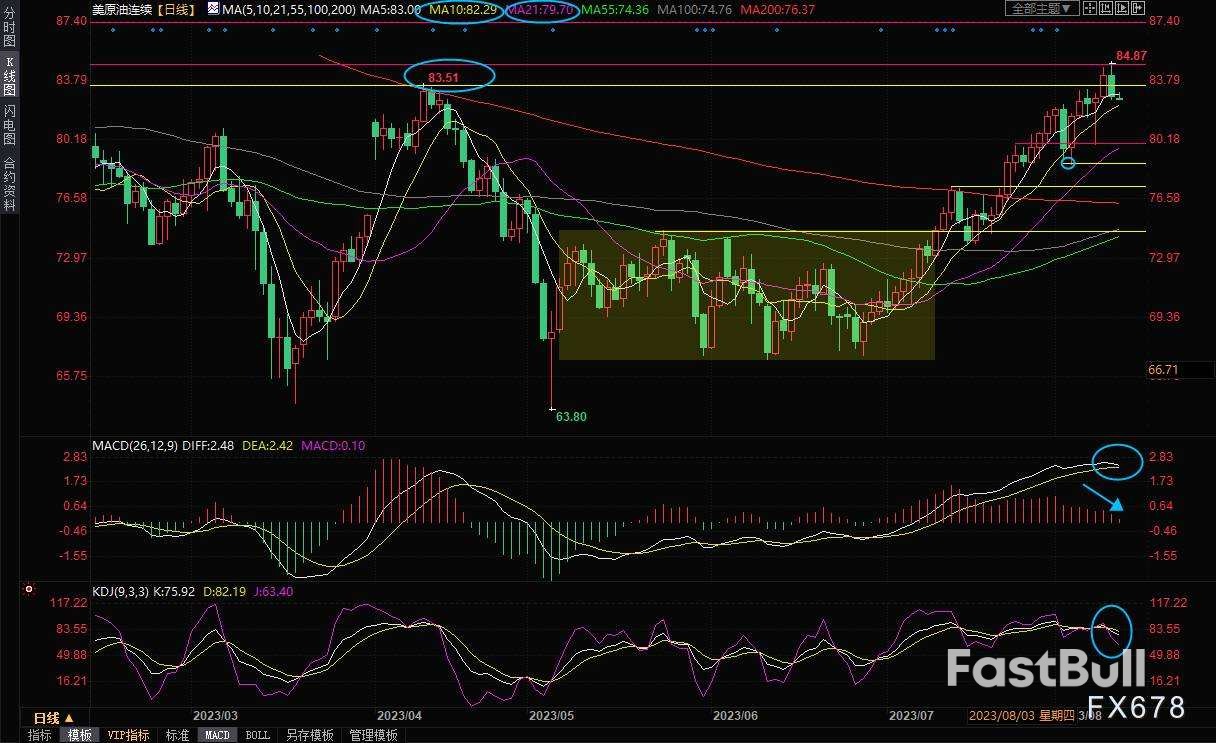Toggle the BOLL indicator template
The height and width of the screenshot is (743, 1216).
pos(257,735)
